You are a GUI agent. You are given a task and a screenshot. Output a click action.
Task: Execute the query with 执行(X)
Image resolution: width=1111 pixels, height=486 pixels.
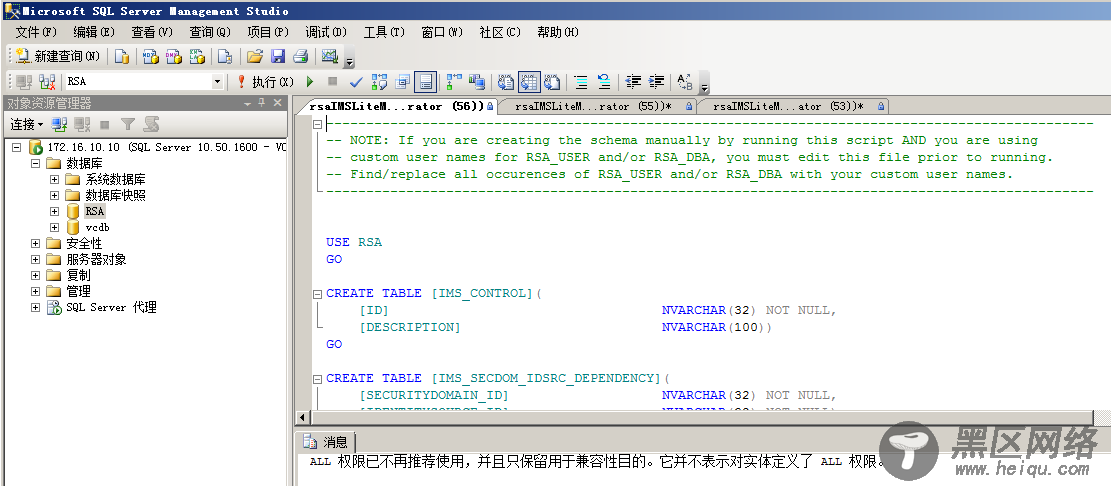click(264, 82)
